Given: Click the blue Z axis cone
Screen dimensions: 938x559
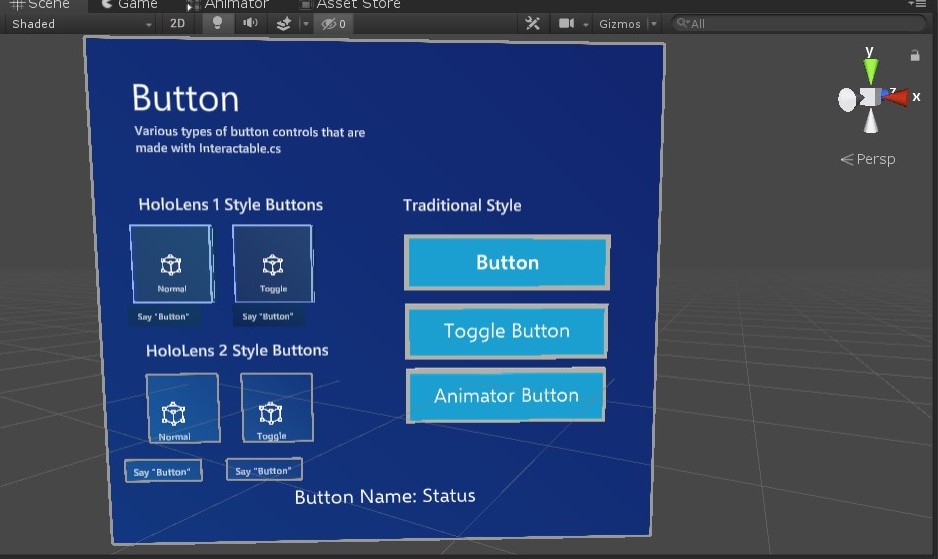Looking at the screenshot, I should 884,93.
